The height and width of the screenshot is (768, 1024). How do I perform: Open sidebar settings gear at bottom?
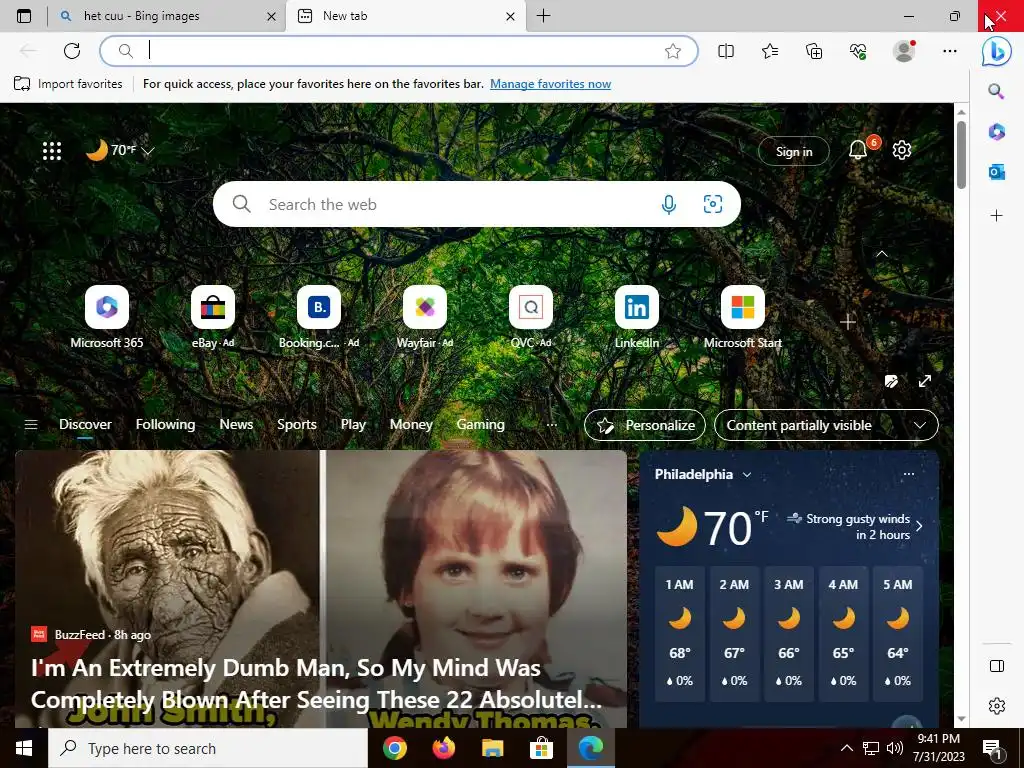[x=997, y=706]
